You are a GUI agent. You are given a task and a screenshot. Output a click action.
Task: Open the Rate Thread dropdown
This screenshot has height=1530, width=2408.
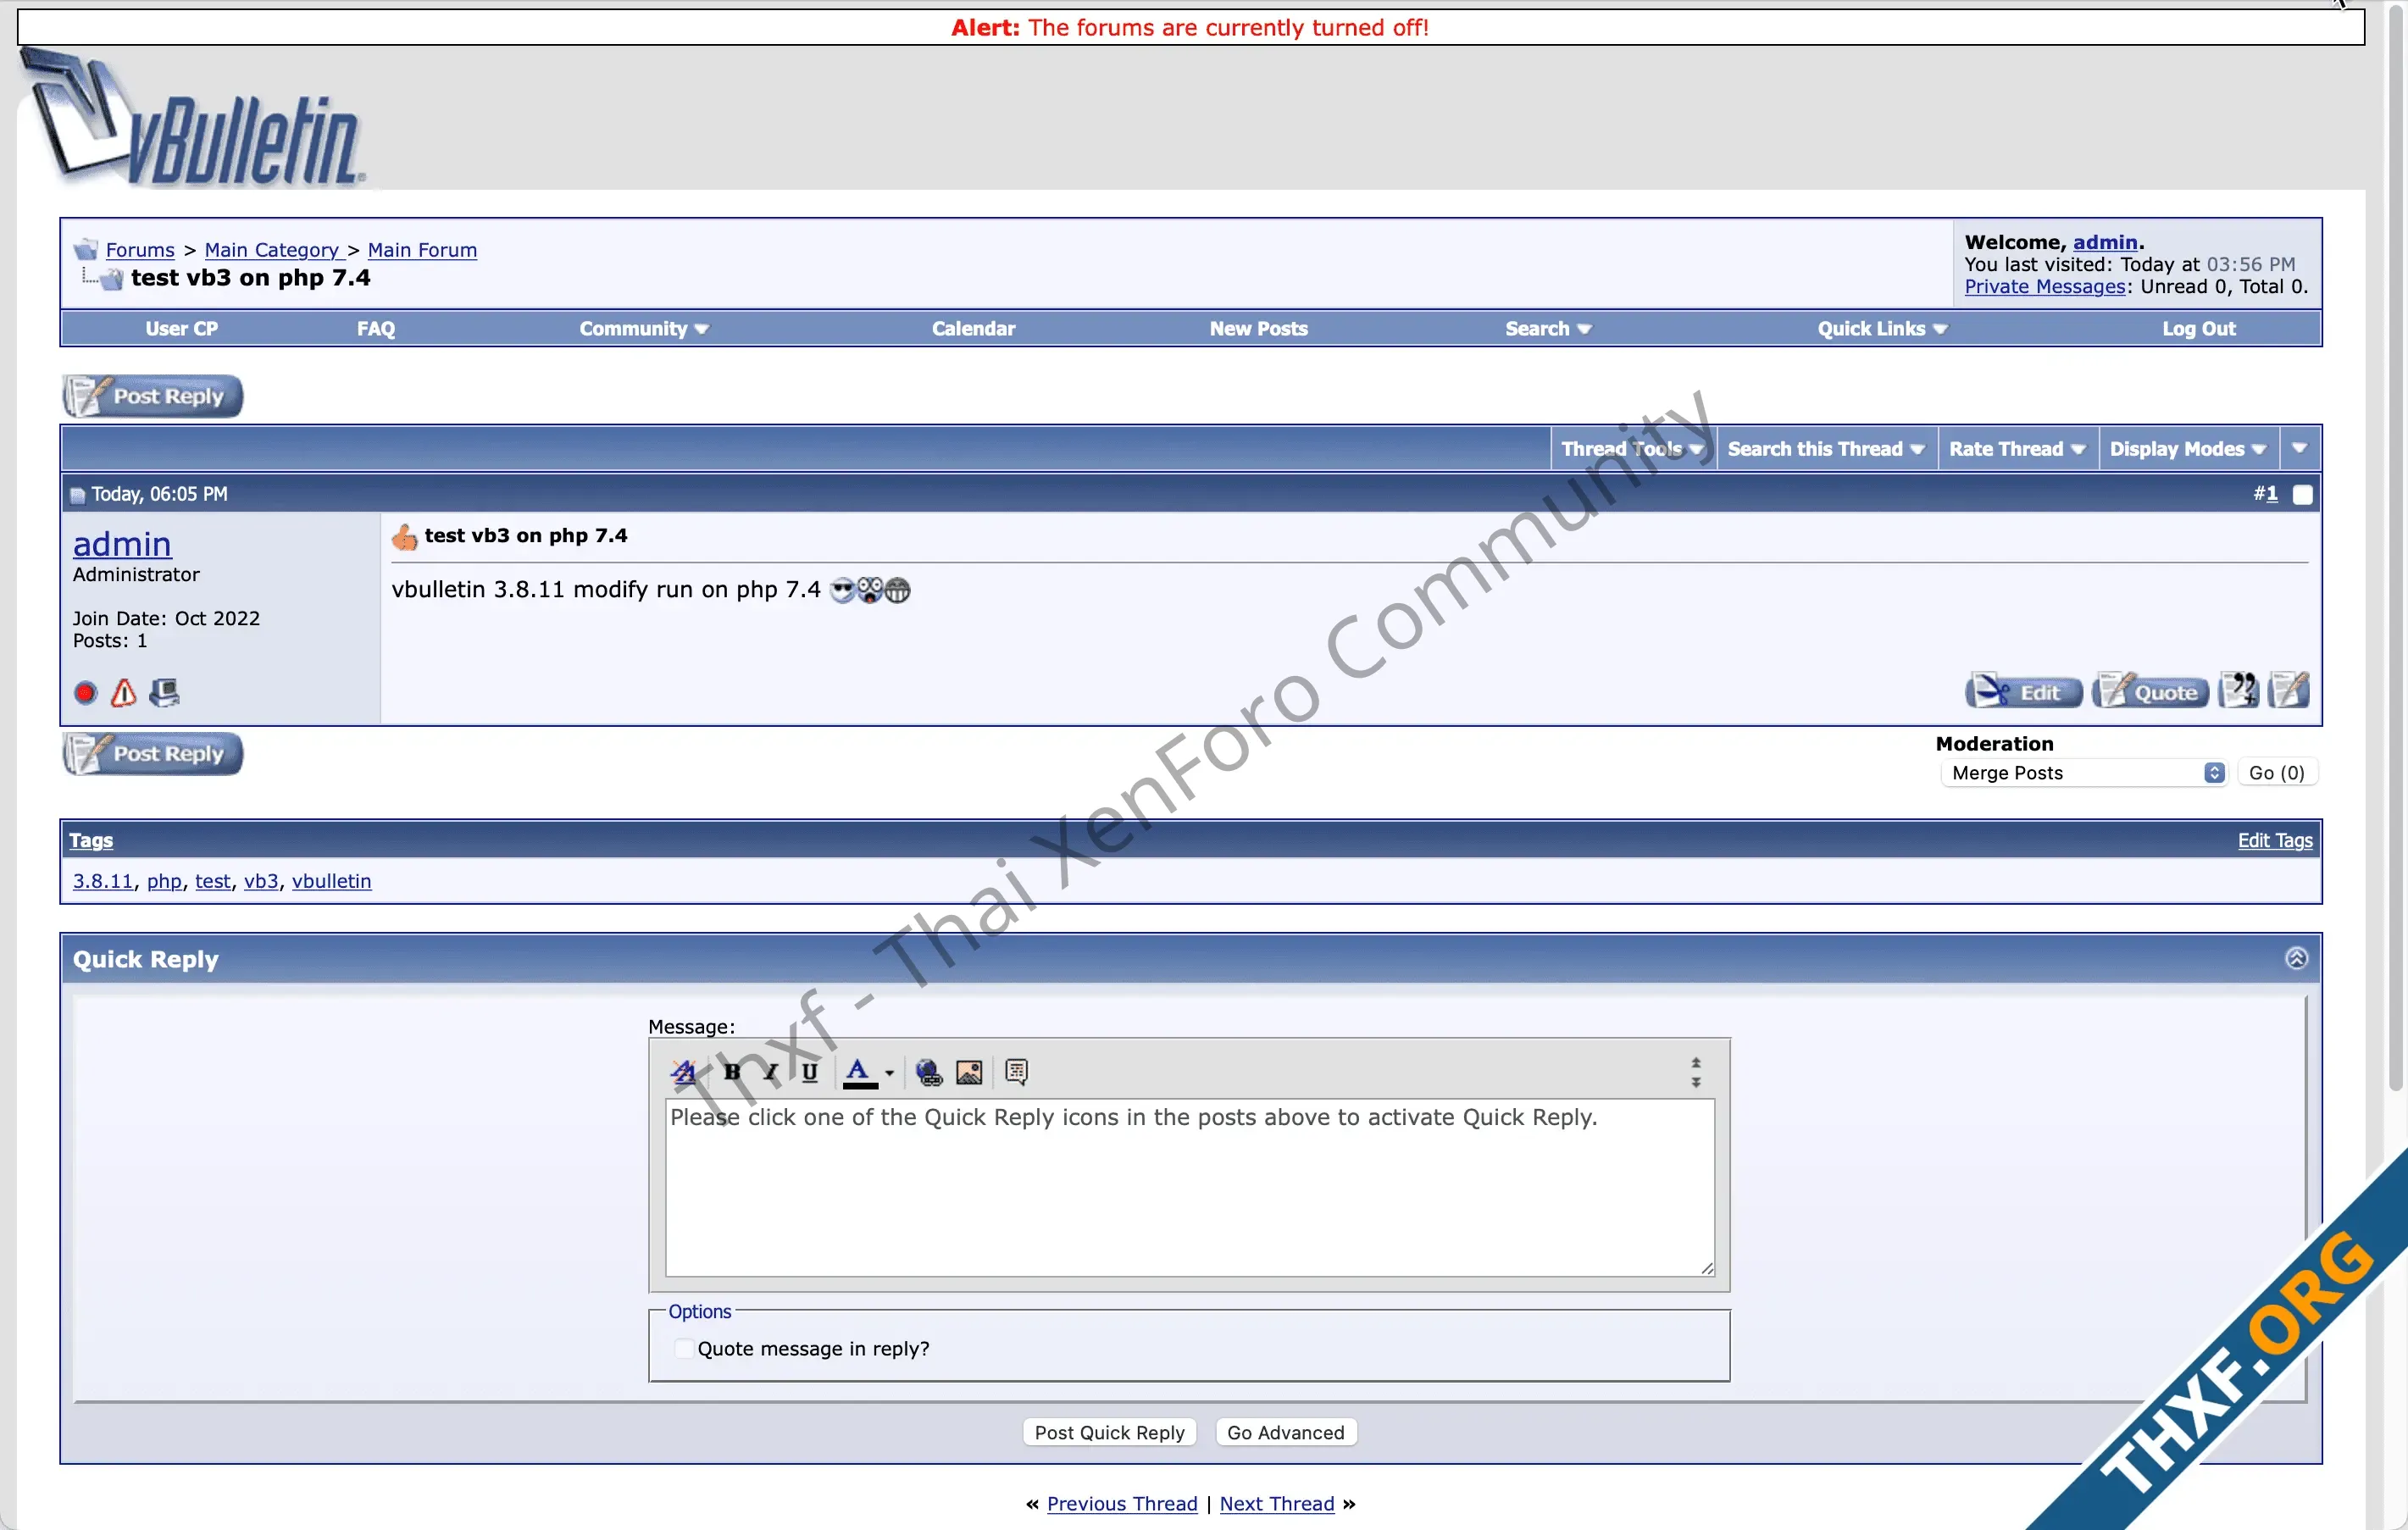coord(2017,449)
